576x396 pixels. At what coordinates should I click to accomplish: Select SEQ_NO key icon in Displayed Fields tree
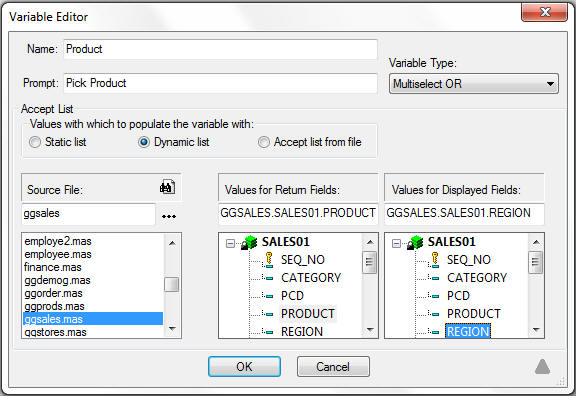click(x=435, y=260)
